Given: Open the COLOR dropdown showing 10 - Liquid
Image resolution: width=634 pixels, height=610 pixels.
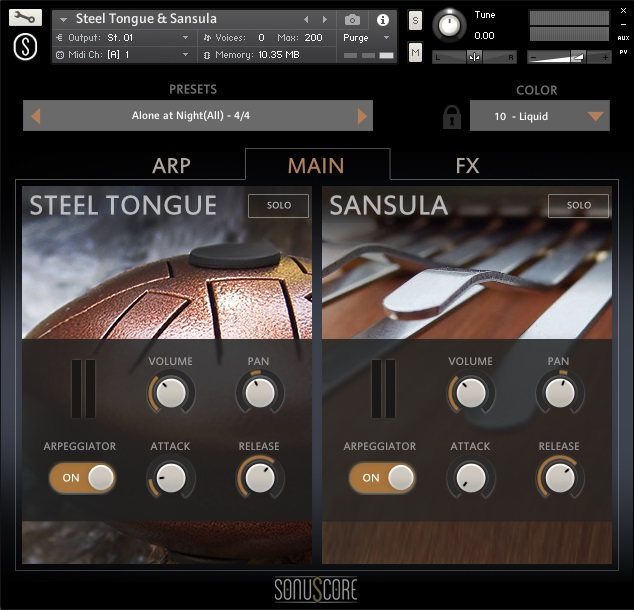Looking at the screenshot, I should (540, 116).
